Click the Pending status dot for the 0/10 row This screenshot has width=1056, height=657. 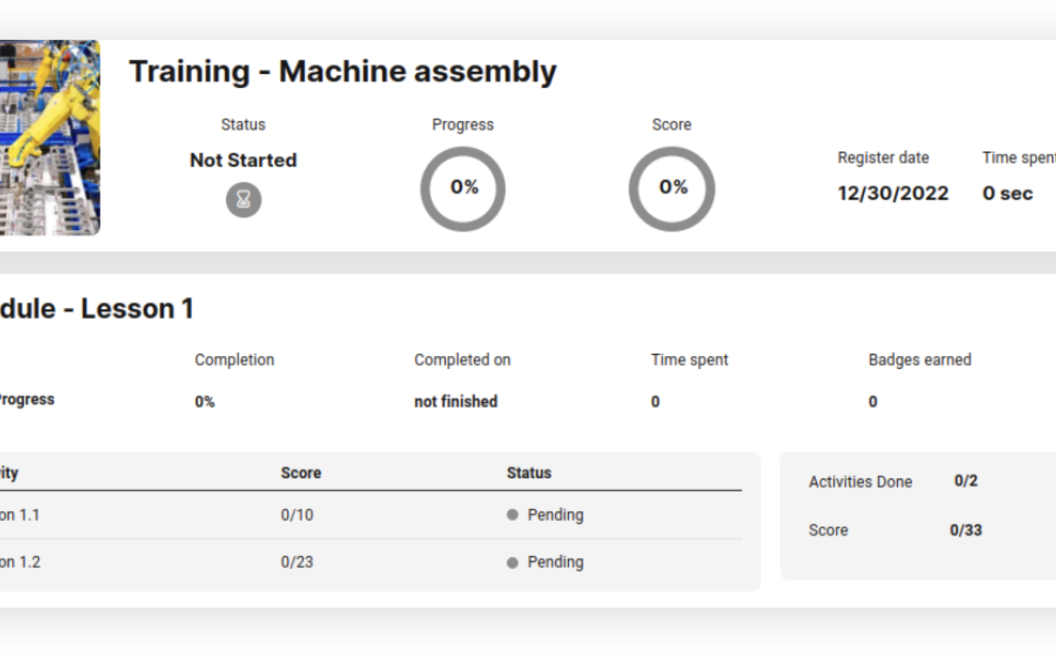pos(513,515)
